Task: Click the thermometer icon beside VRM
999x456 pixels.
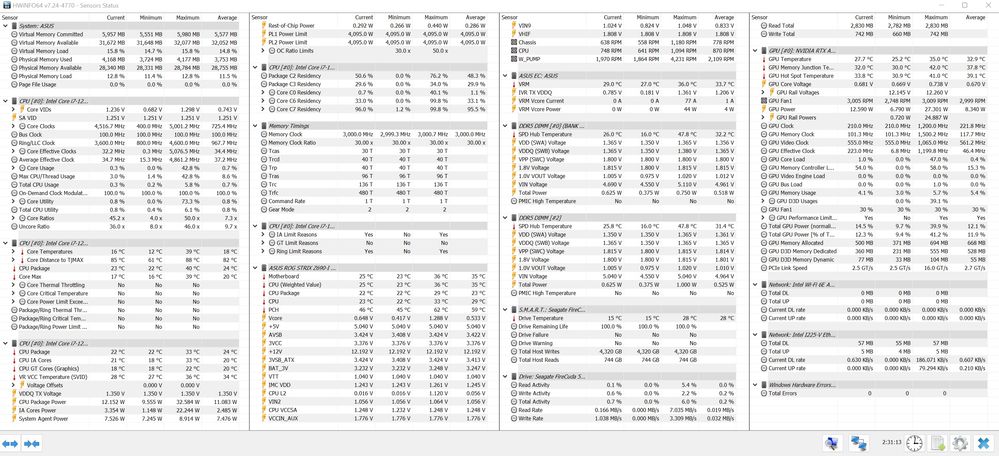Action: pos(514,83)
